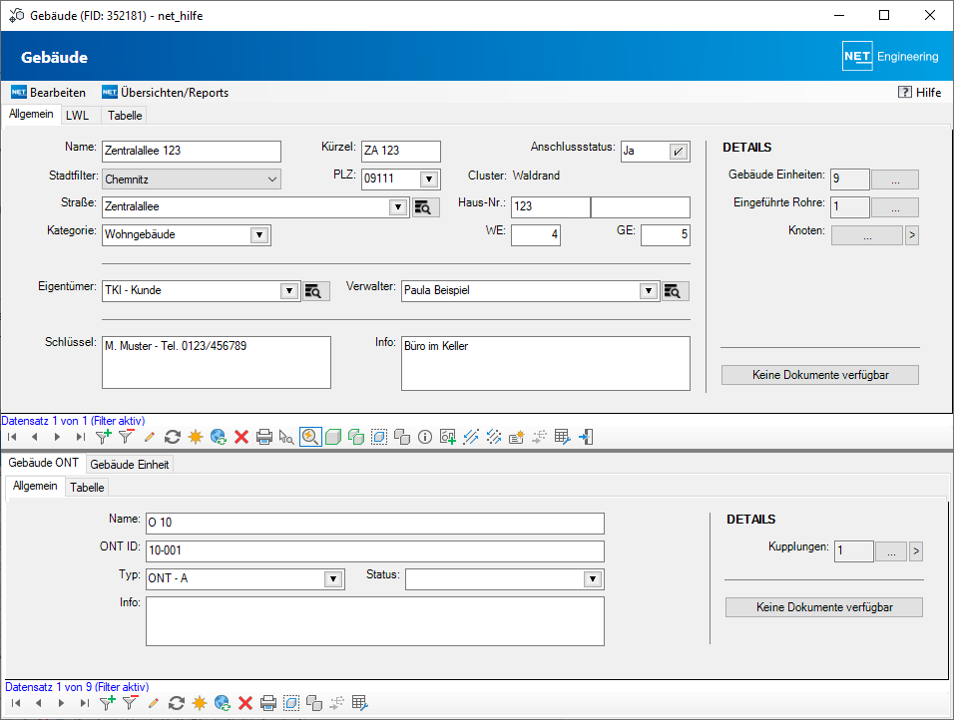The image size is (954, 720).
Task: Click the add filter funnel in lower ONT toolbar
Action: coord(106,703)
